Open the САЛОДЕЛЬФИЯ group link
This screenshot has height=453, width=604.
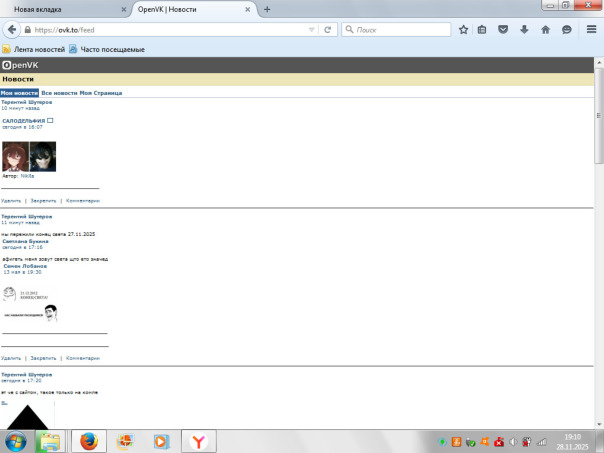tap(24, 121)
